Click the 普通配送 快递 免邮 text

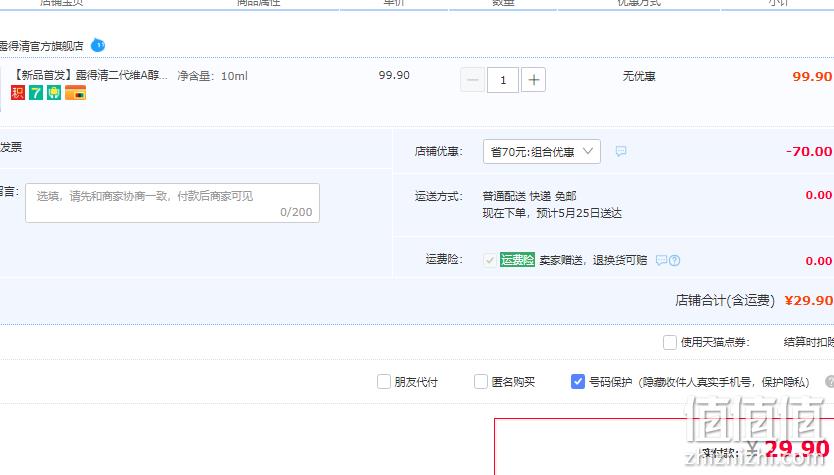point(529,196)
